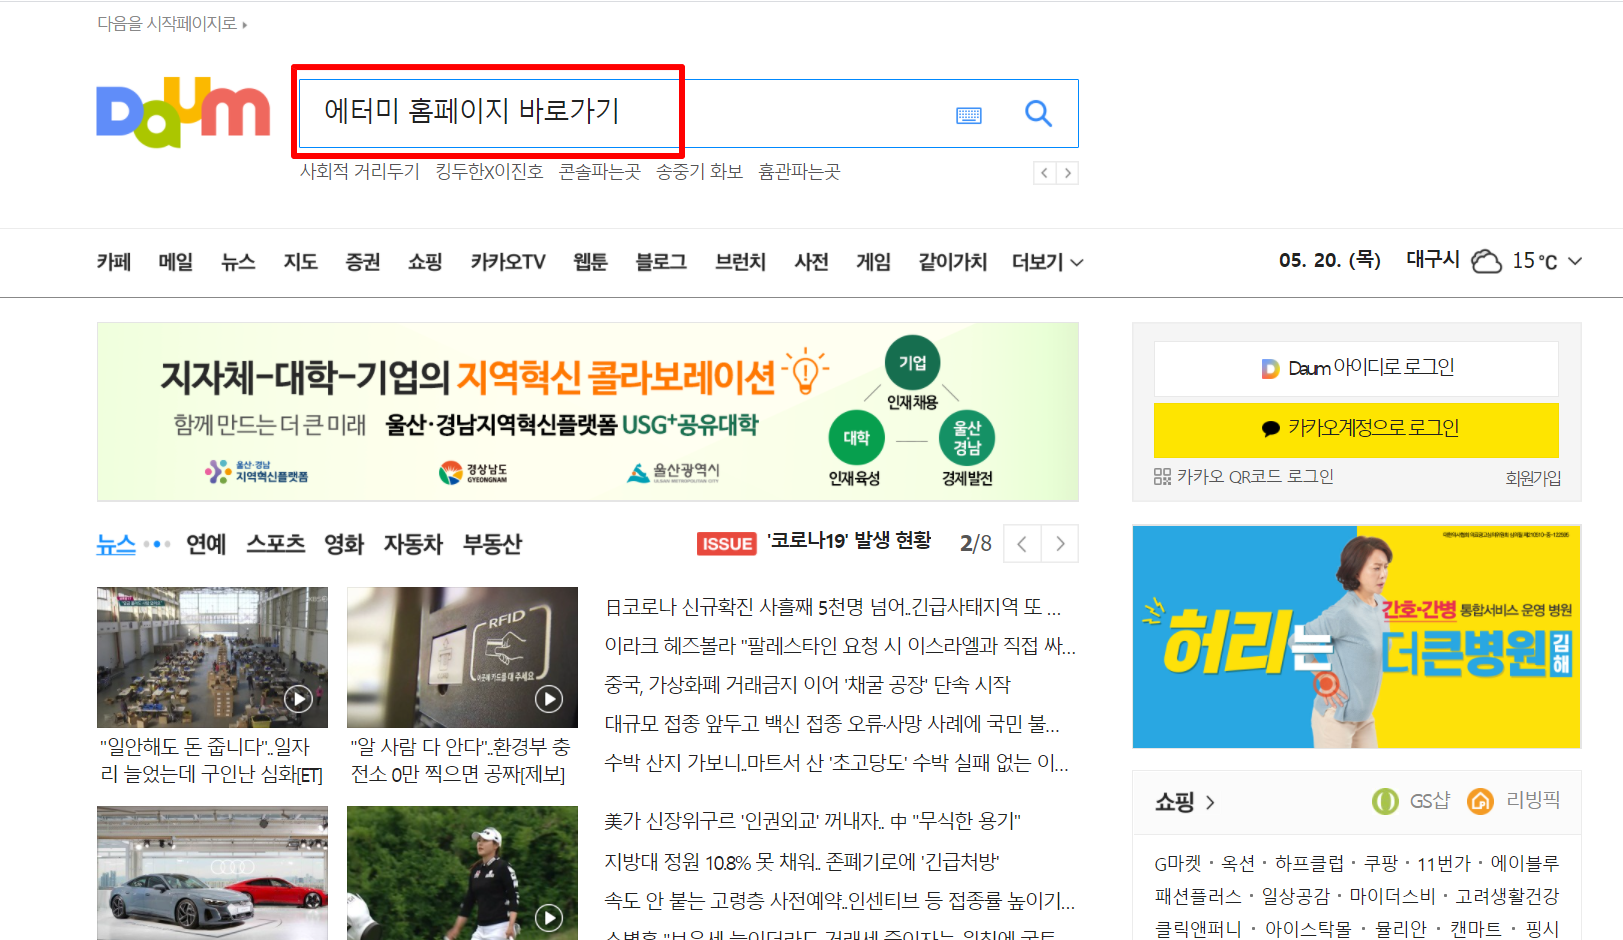This screenshot has height=940, width=1623.
Task: Click the GS샵 logo icon
Action: tap(1385, 801)
